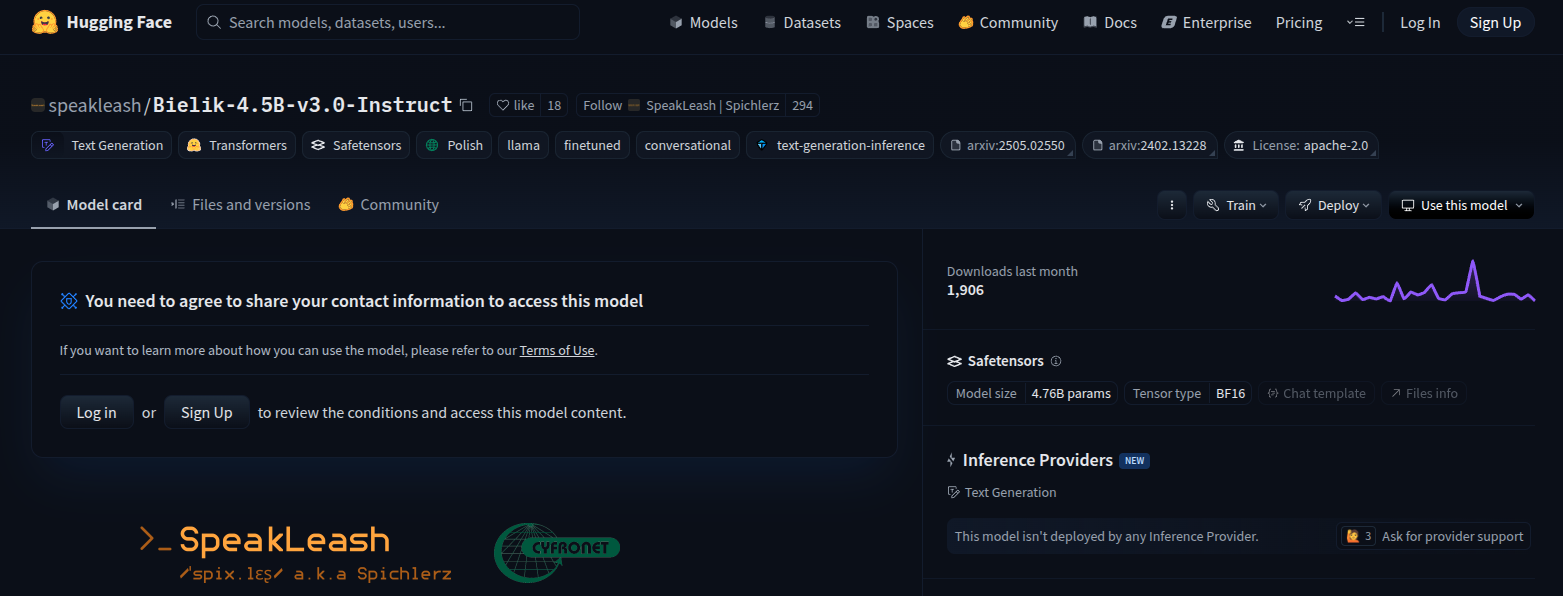Open the Use this model dropdown
The height and width of the screenshot is (596, 1563).
pyautogui.click(x=1461, y=205)
